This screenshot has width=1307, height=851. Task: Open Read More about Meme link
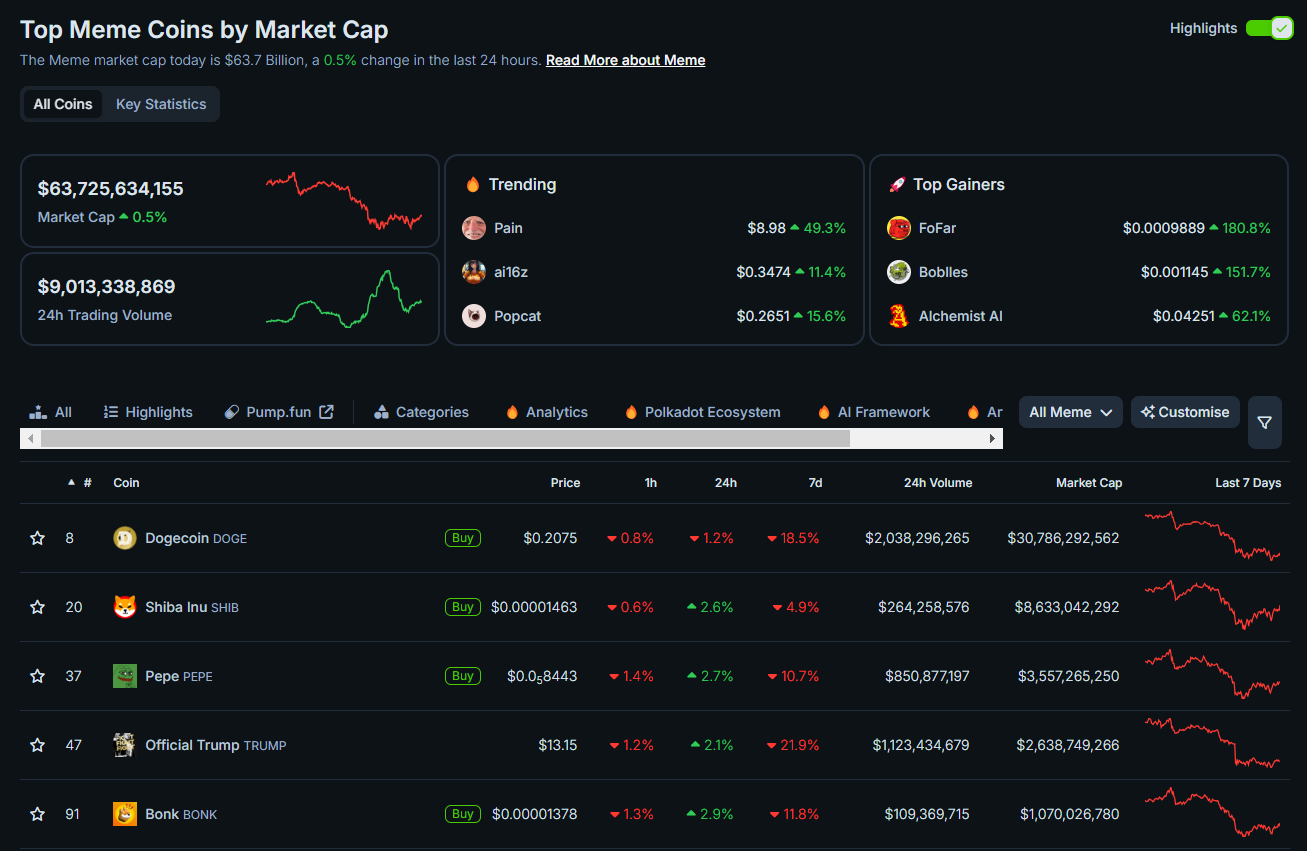(625, 60)
